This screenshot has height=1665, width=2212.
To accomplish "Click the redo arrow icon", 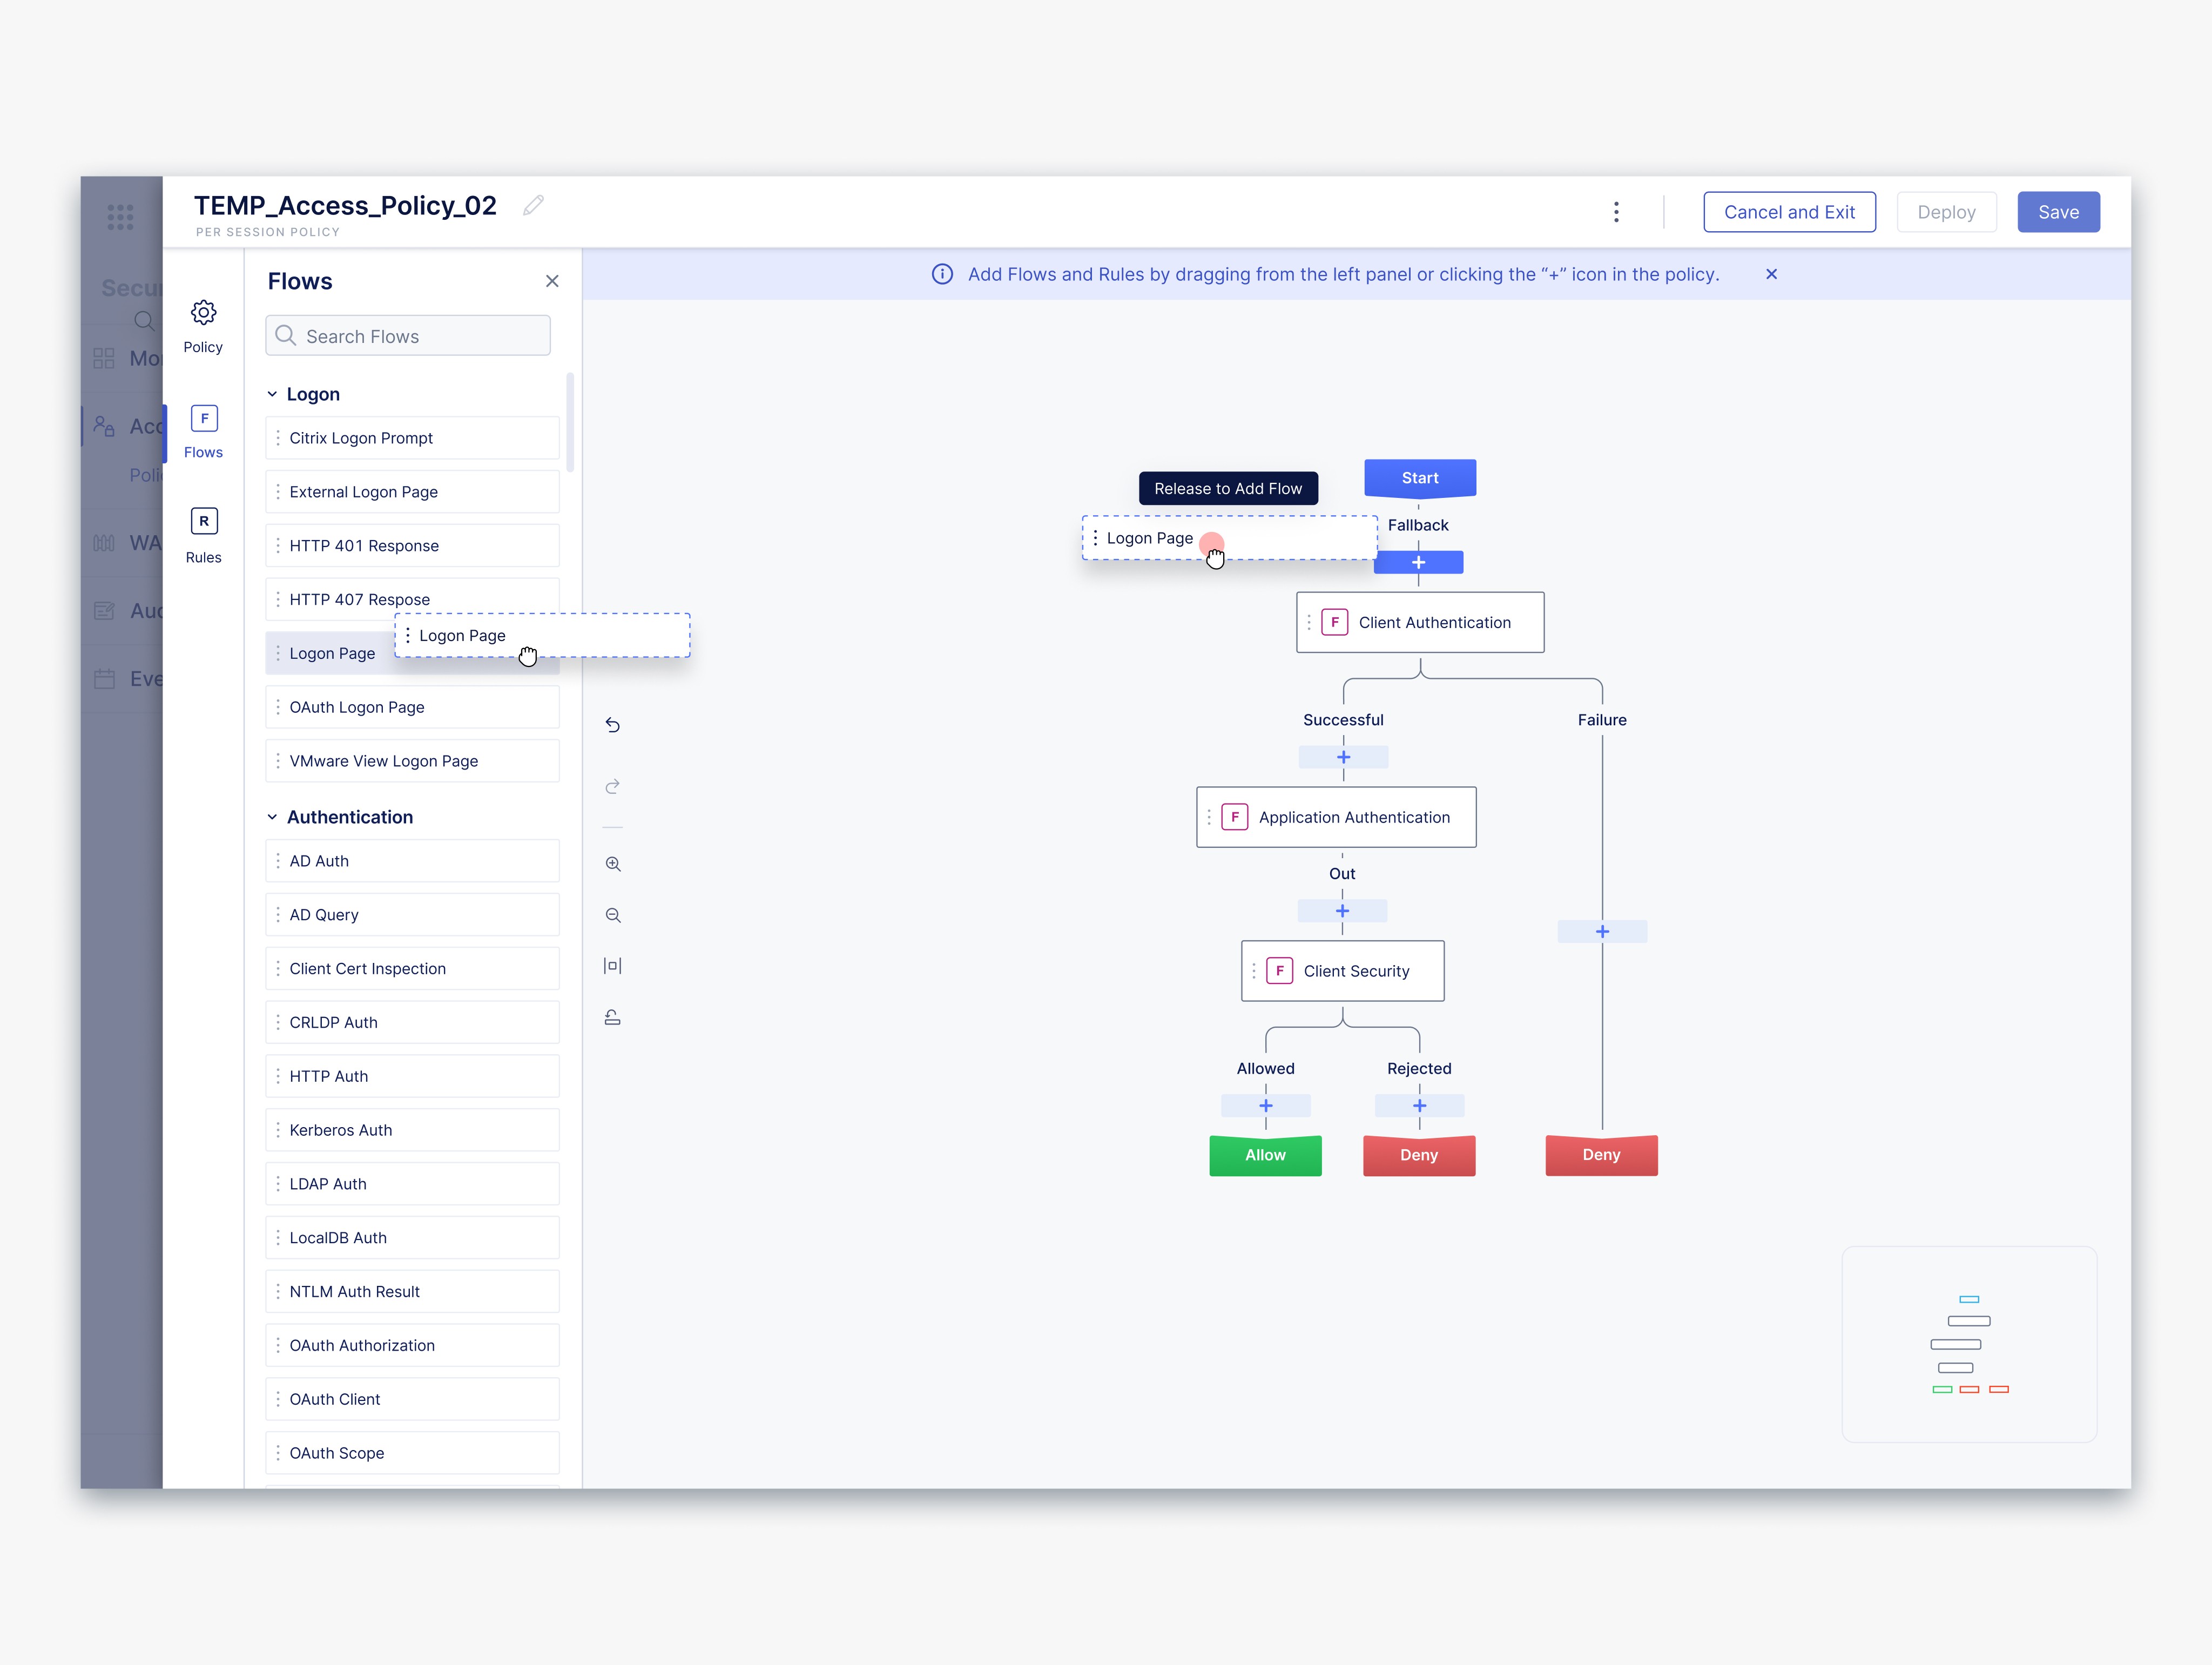I will pyautogui.click(x=613, y=787).
